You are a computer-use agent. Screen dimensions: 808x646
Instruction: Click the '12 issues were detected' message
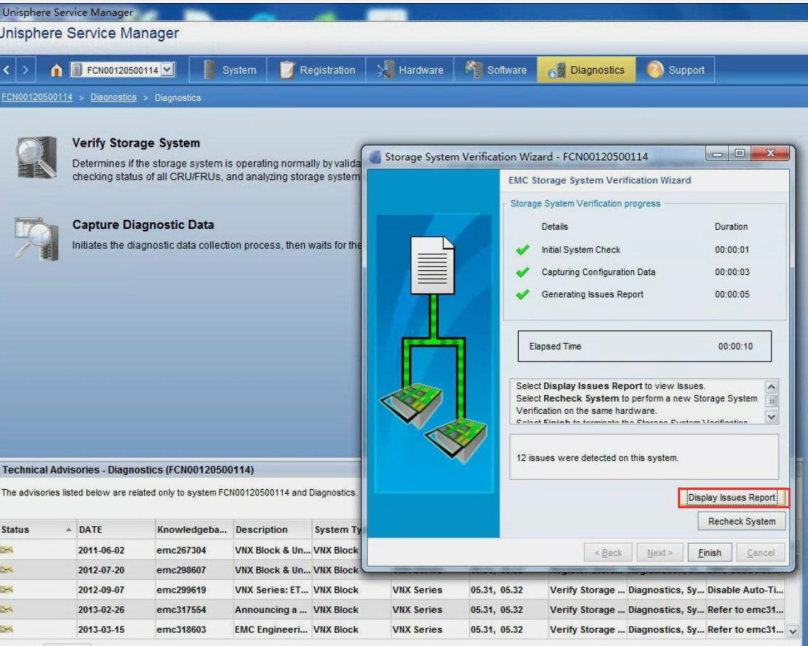[597, 458]
